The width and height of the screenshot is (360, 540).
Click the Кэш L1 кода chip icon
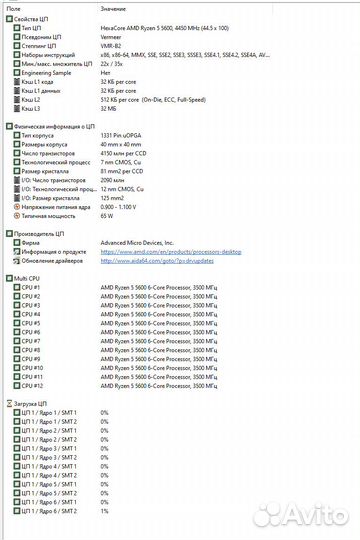pyautogui.click(x=17, y=82)
